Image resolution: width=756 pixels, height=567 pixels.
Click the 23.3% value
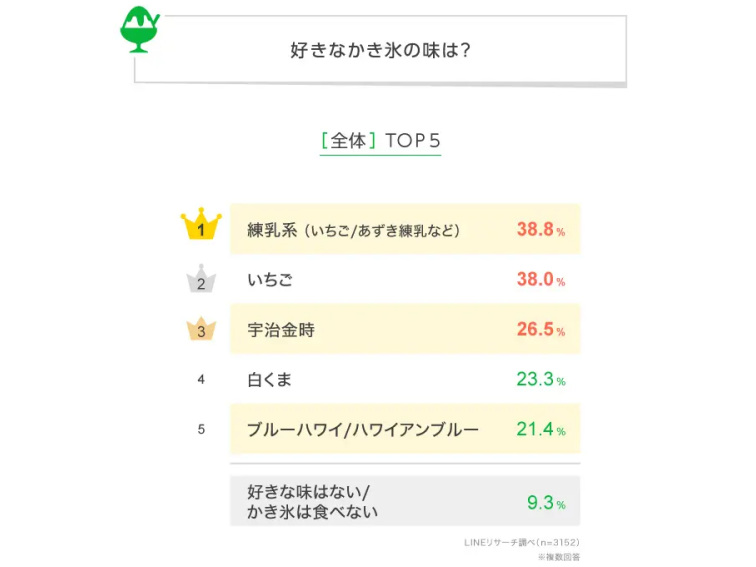tap(540, 379)
